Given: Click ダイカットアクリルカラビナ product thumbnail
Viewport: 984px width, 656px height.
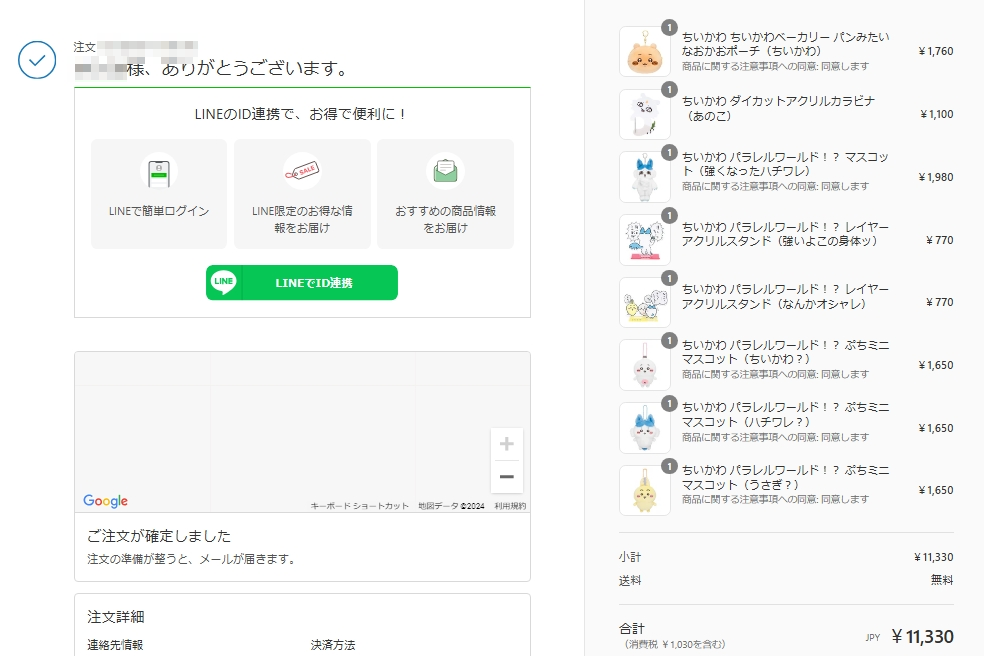Looking at the screenshot, I should [644, 114].
